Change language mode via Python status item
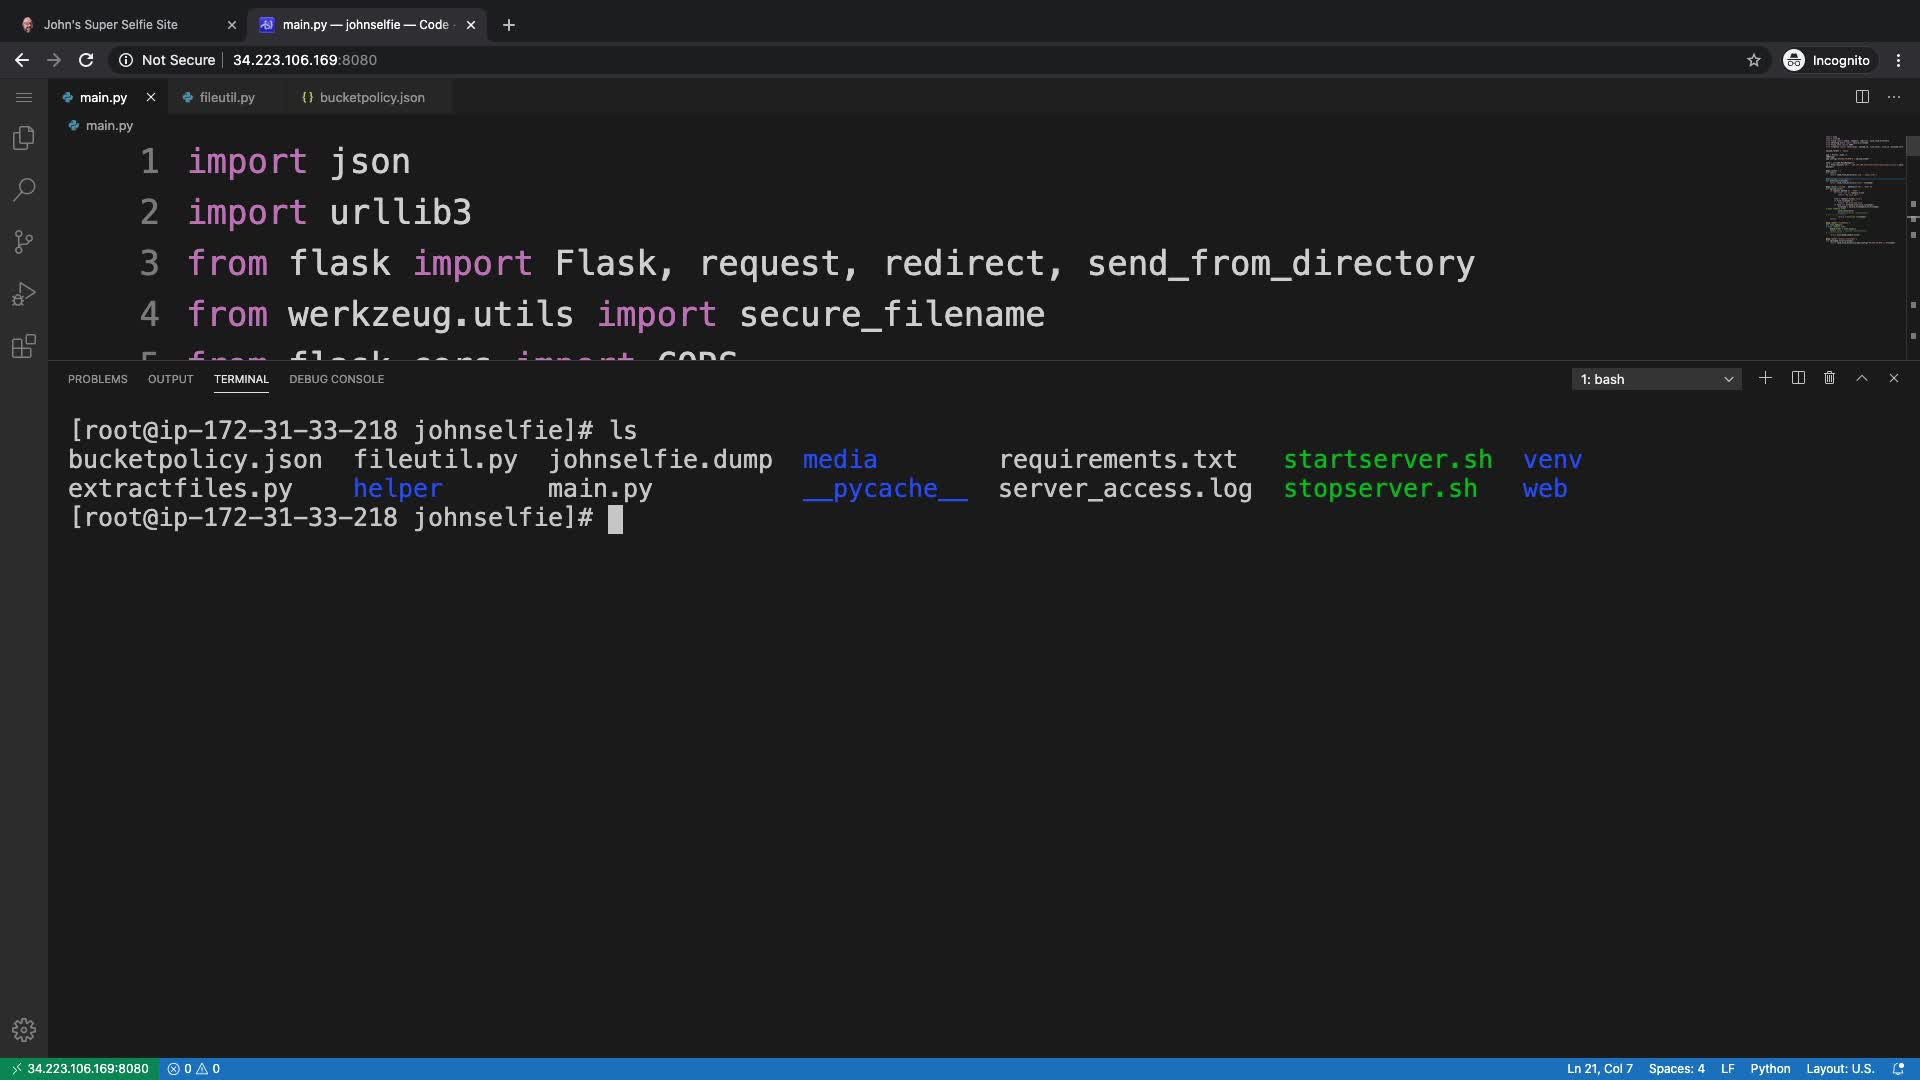The width and height of the screenshot is (1920, 1080). 1770,1068
